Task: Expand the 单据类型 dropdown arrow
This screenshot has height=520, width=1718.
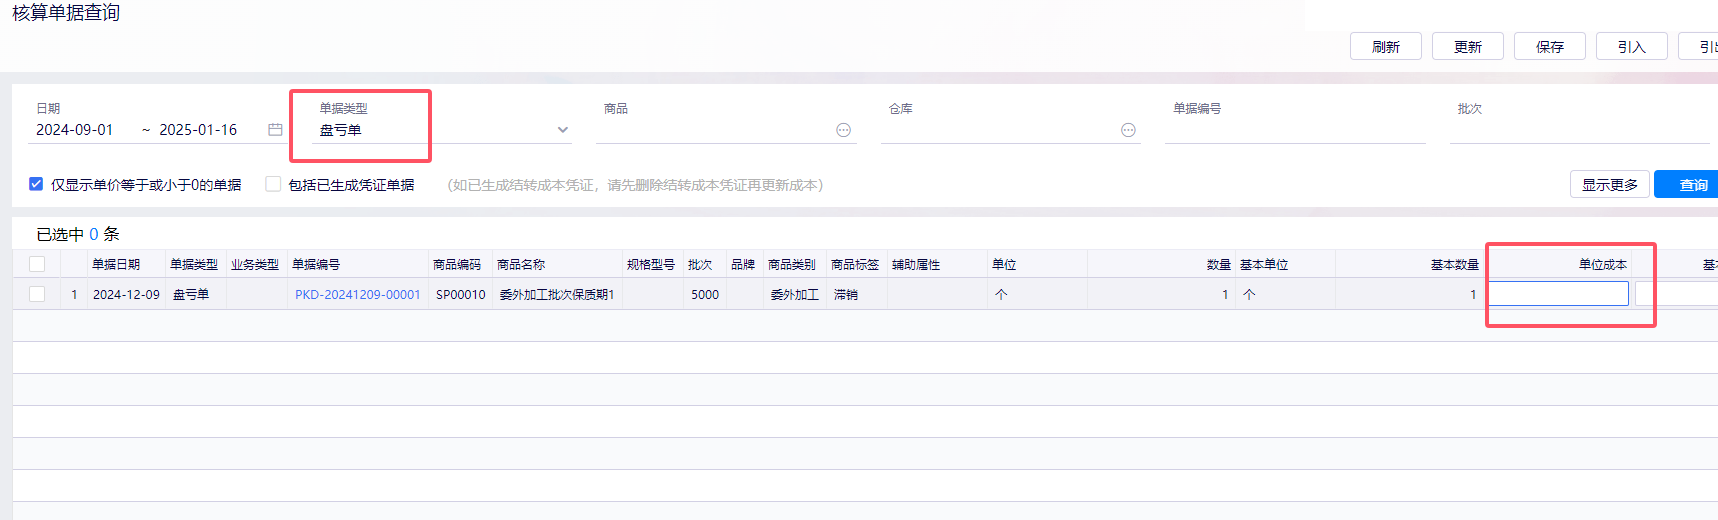Action: [563, 130]
